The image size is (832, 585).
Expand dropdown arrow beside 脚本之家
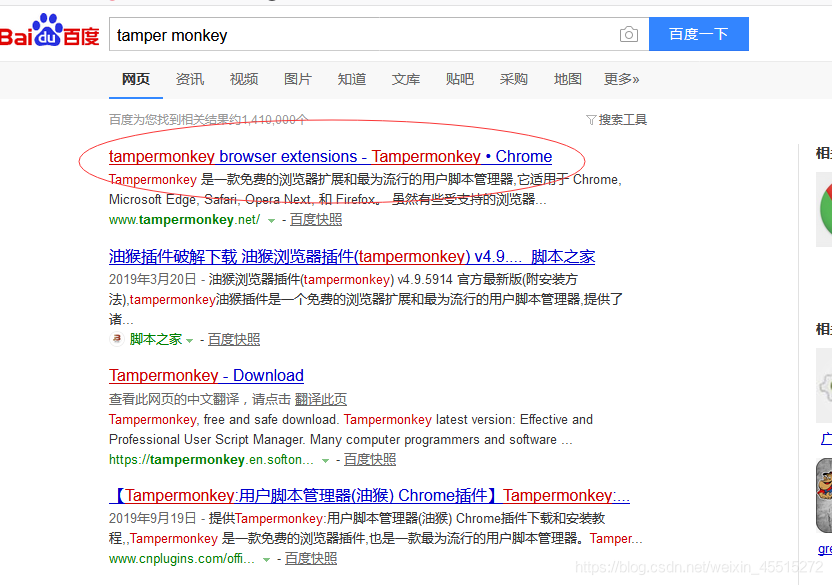point(189,340)
